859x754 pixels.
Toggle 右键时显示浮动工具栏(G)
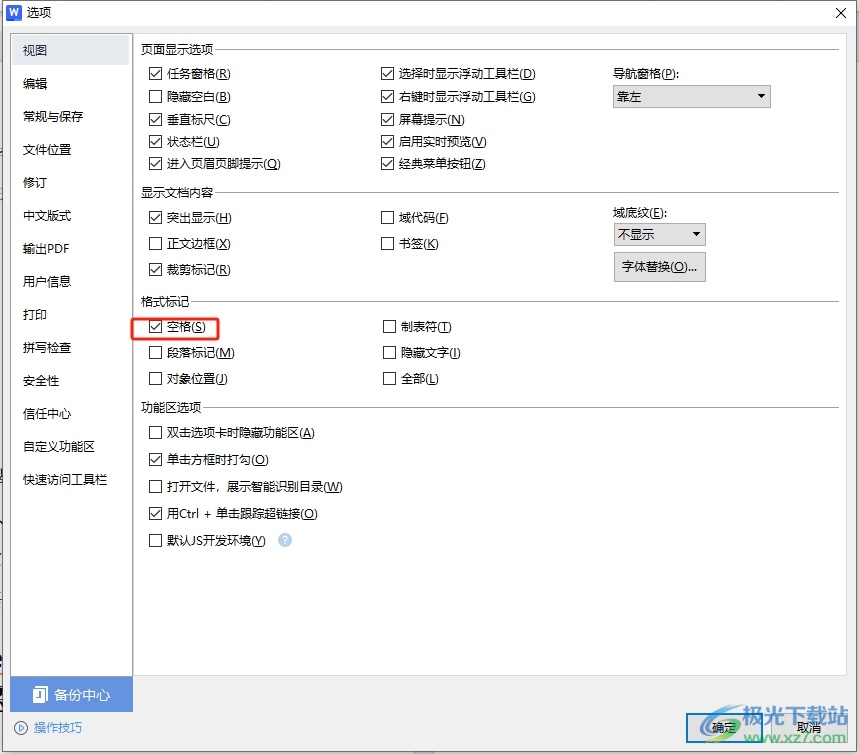(x=387, y=96)
